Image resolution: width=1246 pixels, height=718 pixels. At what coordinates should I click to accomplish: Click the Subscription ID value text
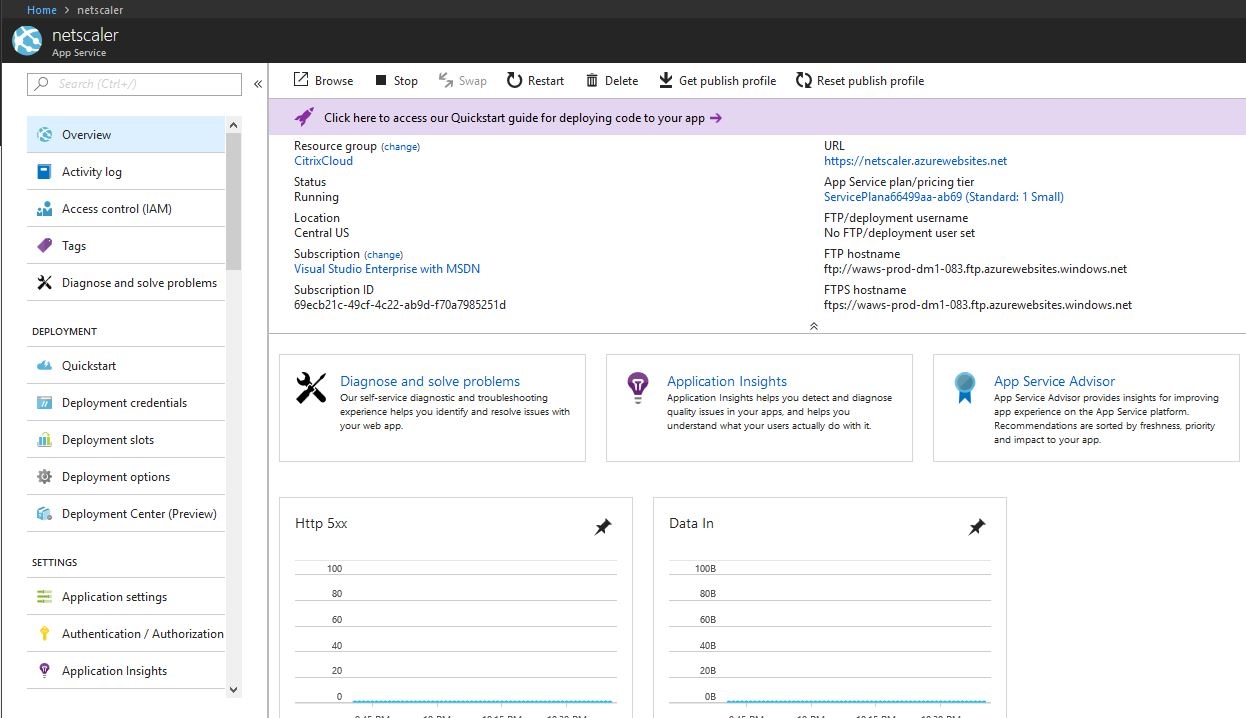pyautogui.click(x=400, y=305)
